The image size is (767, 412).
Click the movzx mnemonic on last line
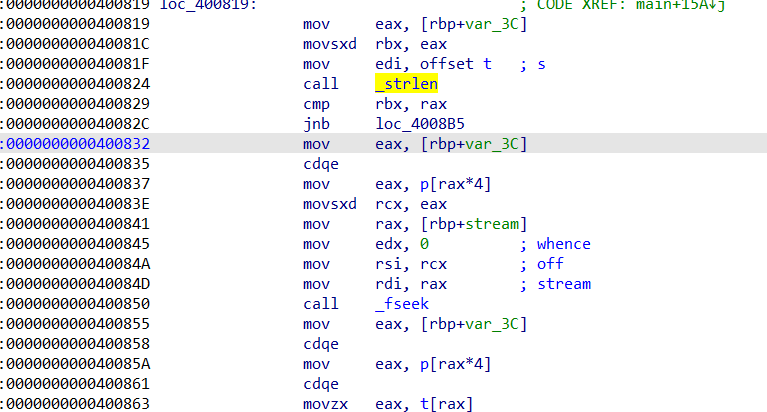click(x=323, y=404)
